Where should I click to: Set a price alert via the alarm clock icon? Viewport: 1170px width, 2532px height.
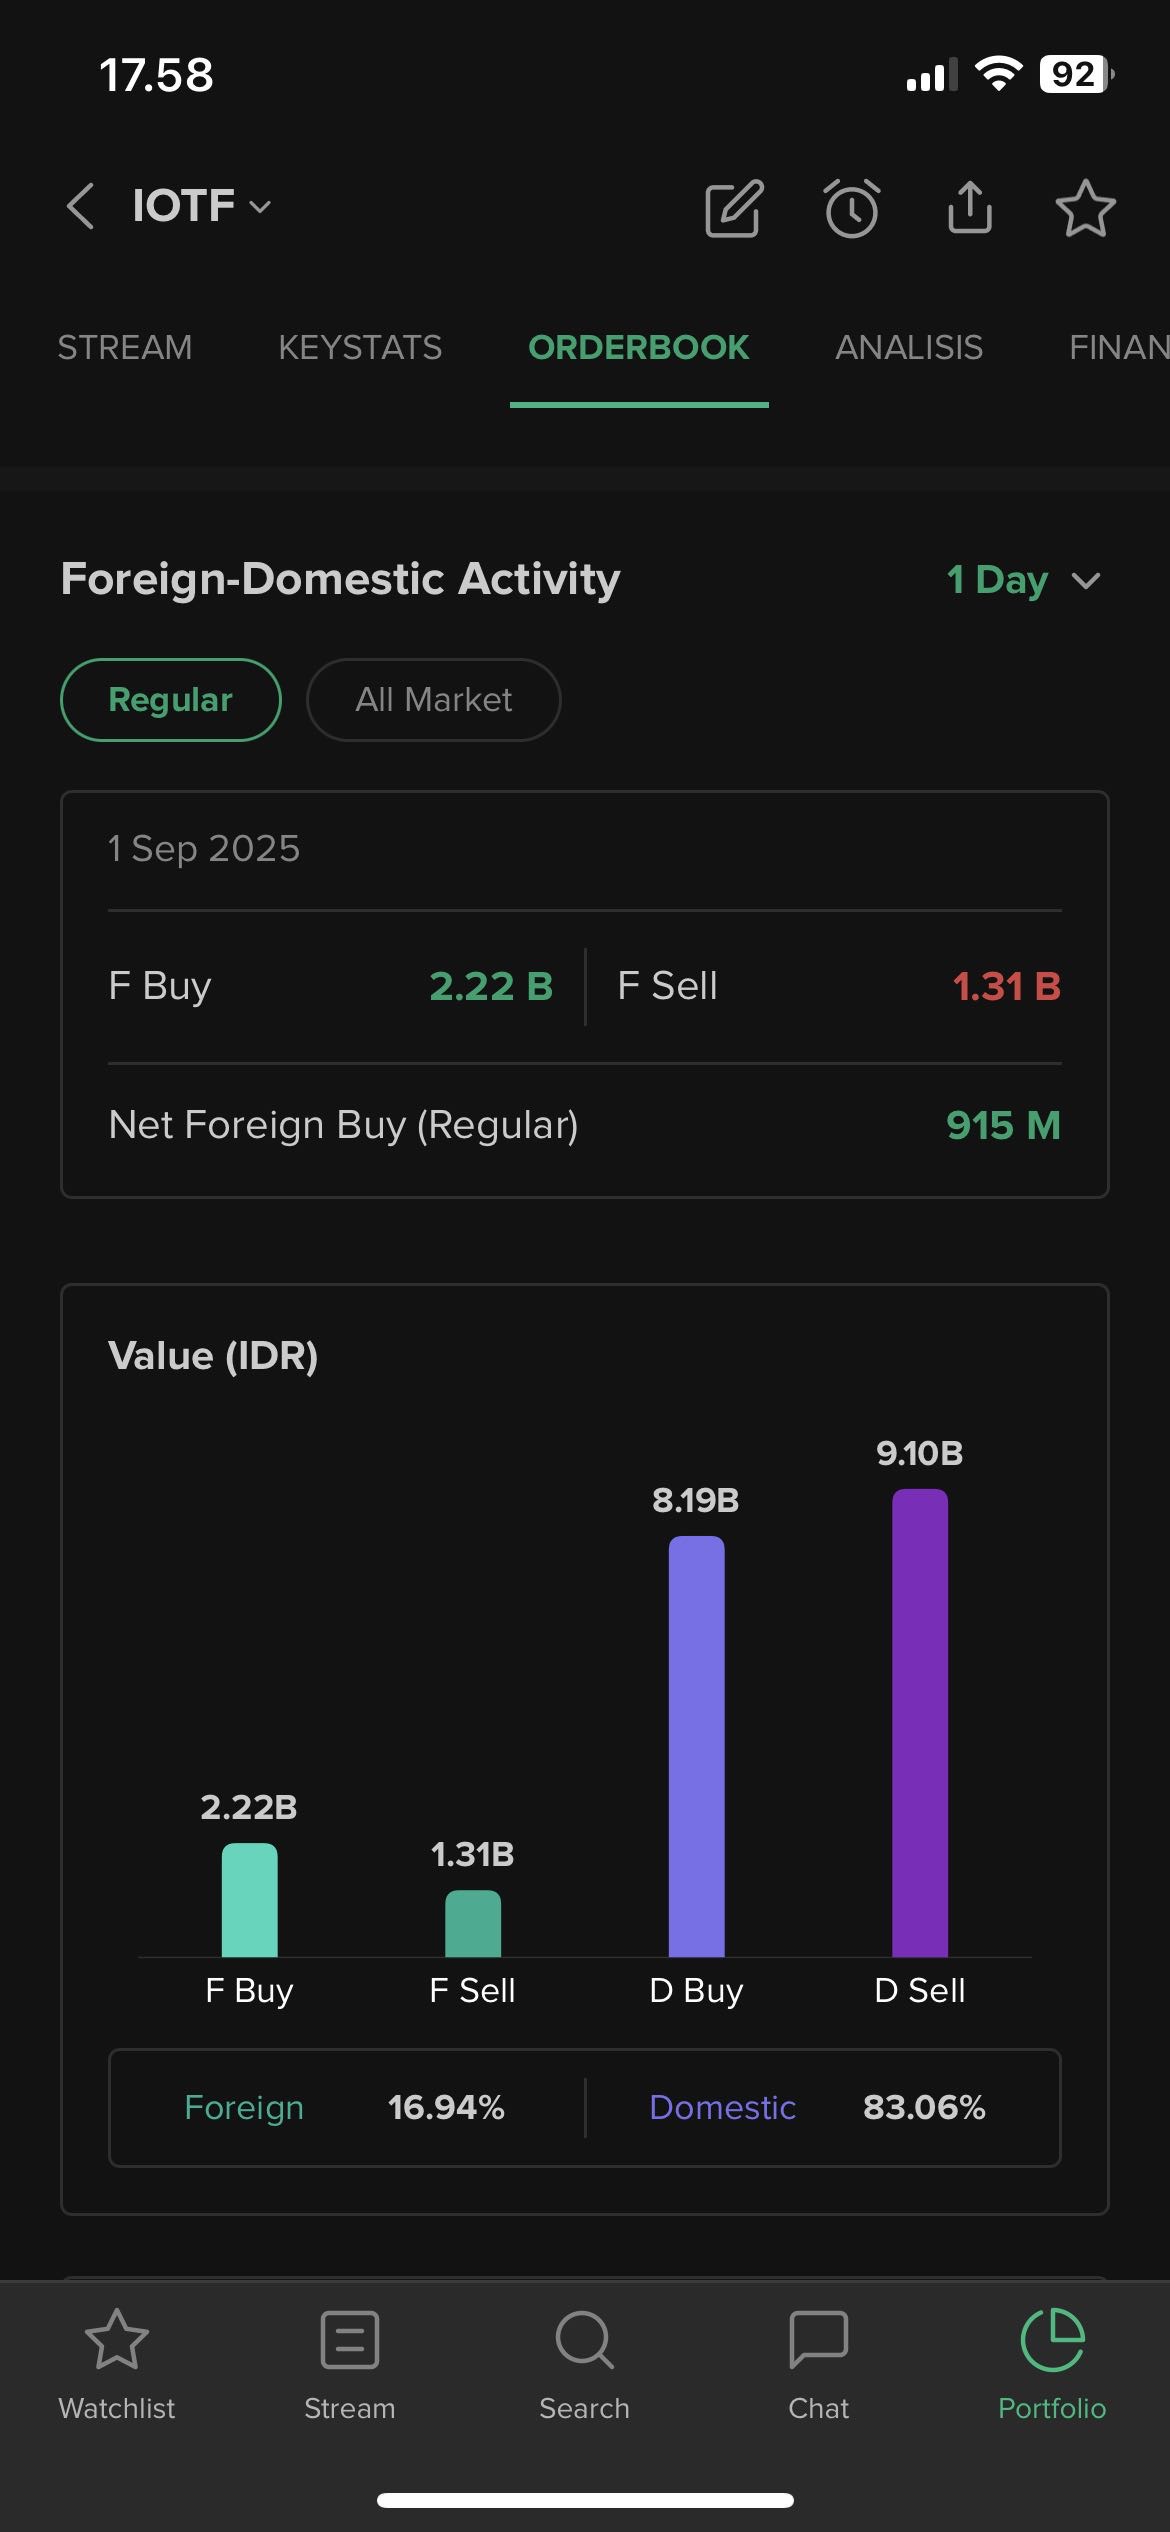coord(852,208)
